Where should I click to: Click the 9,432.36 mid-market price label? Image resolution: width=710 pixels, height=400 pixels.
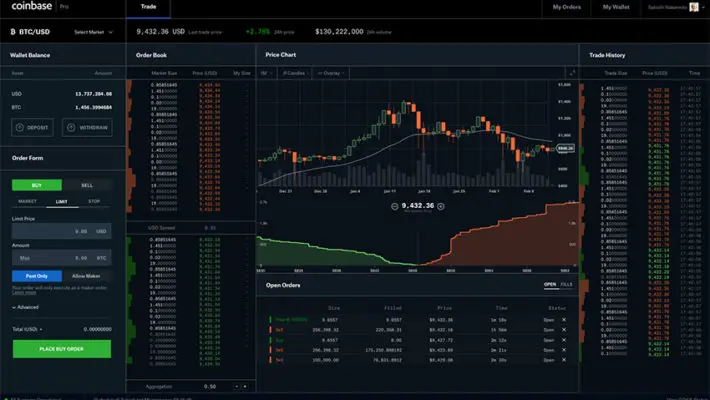point(417,206)
